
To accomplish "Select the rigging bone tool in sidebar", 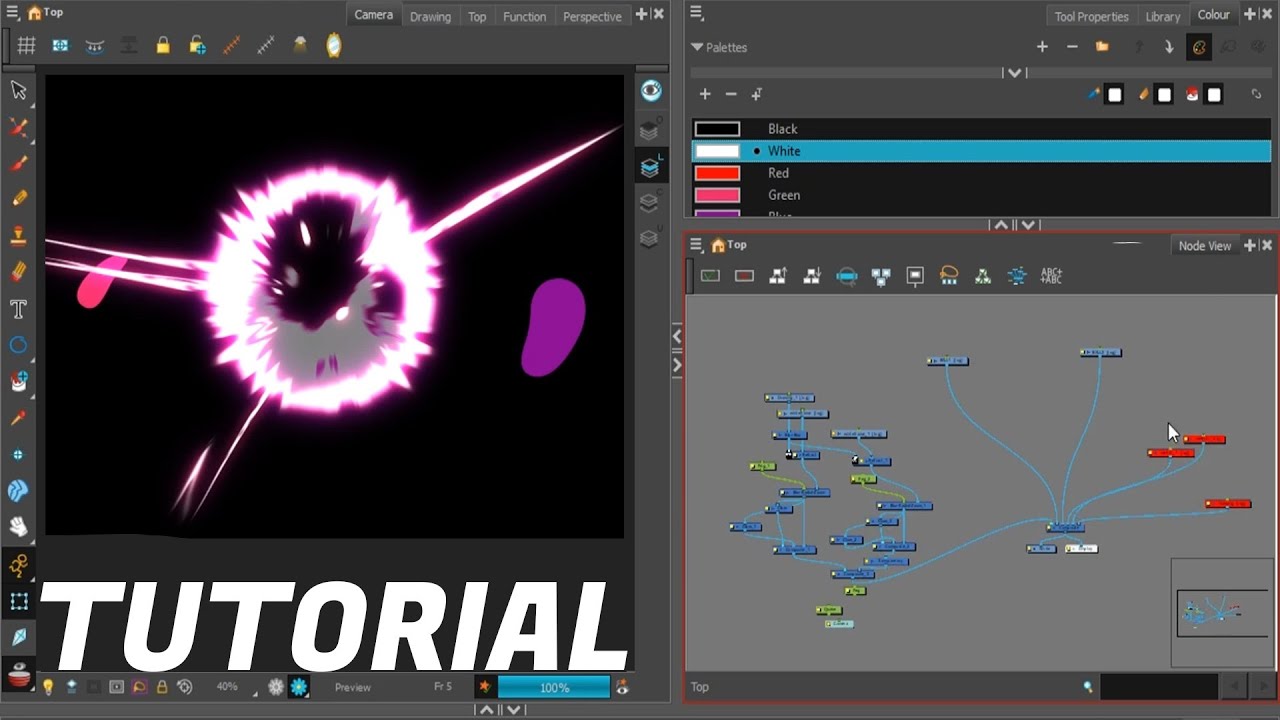I will click(18, 565).
